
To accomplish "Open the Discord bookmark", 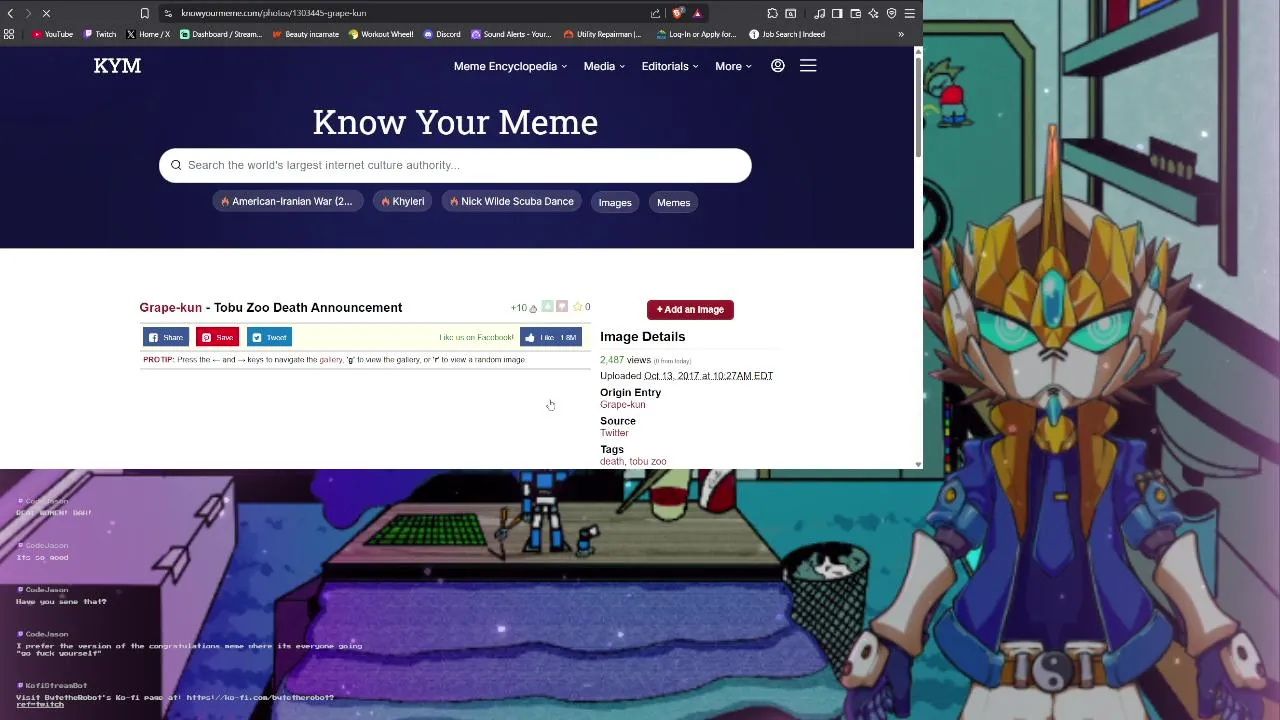I will [442, 34].
